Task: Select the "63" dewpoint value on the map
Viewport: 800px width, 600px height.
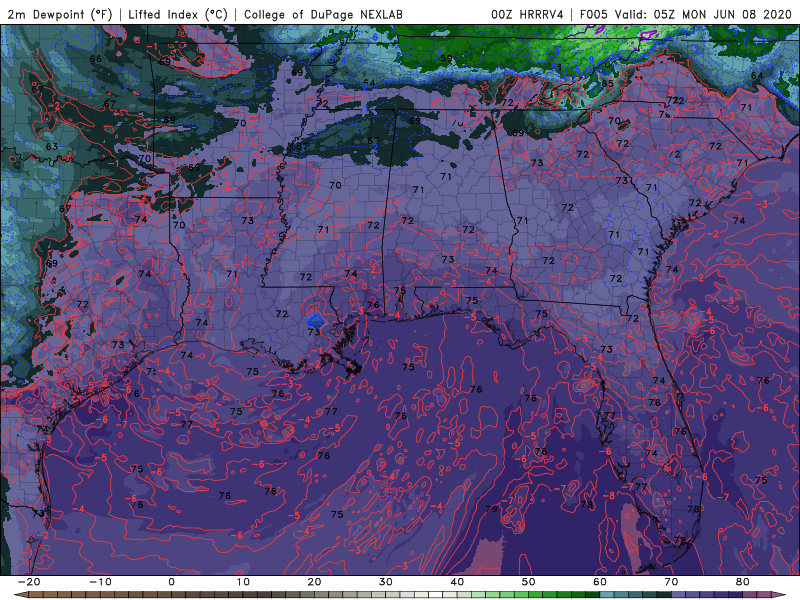Action: (52, 146)
